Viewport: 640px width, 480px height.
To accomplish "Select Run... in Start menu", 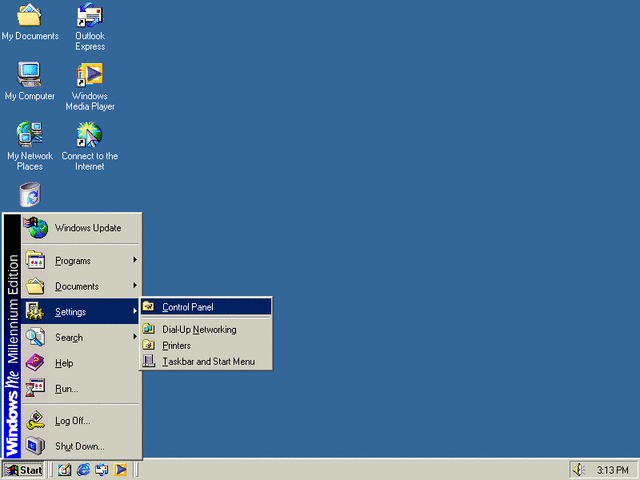I will pyautogui.click(x=81, y=389).
